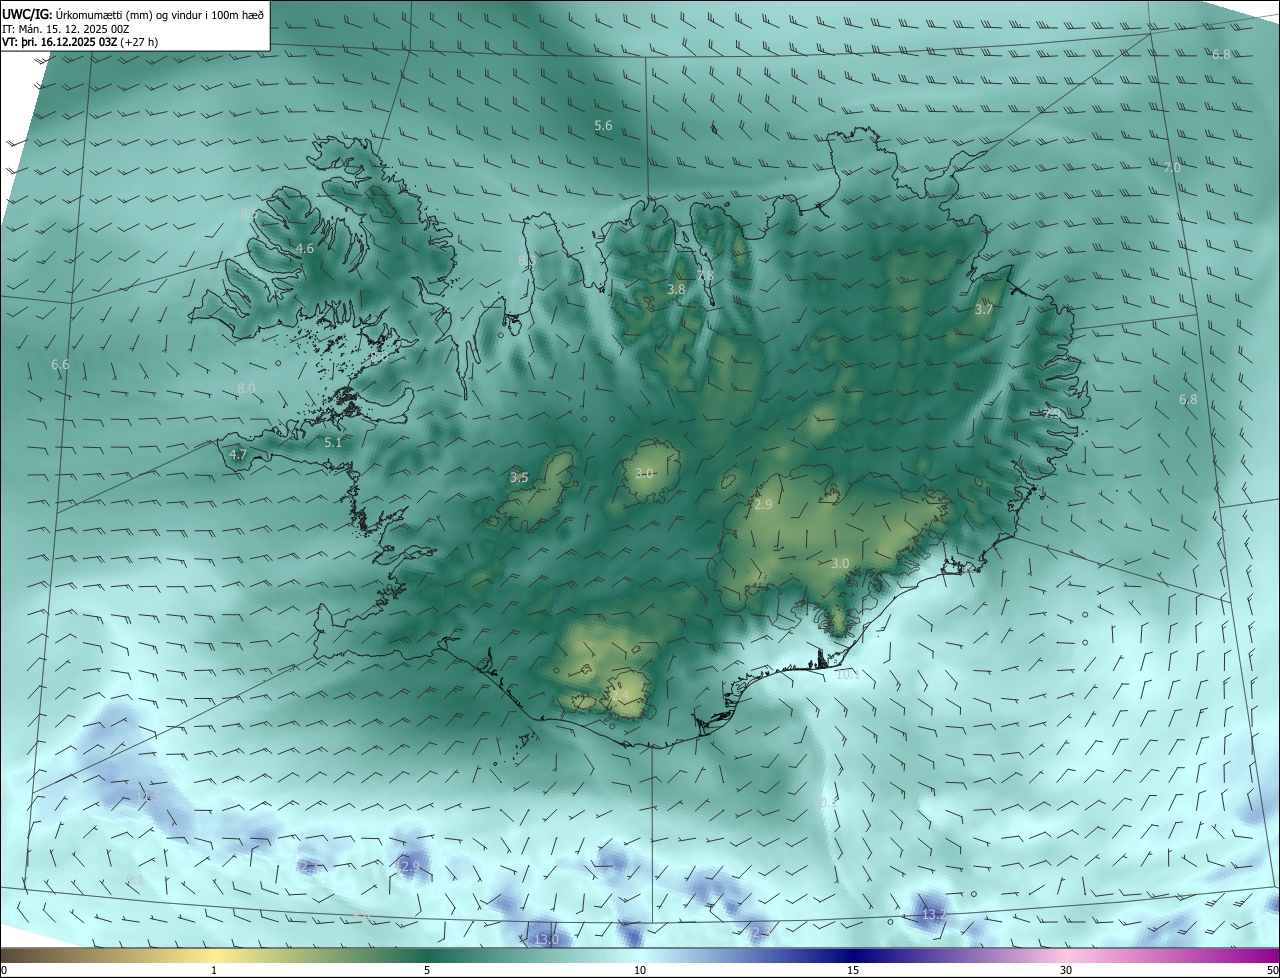Click the 2.9 value on Vatnajökull glacier
1280x978 pixels.
click(763, 505)
